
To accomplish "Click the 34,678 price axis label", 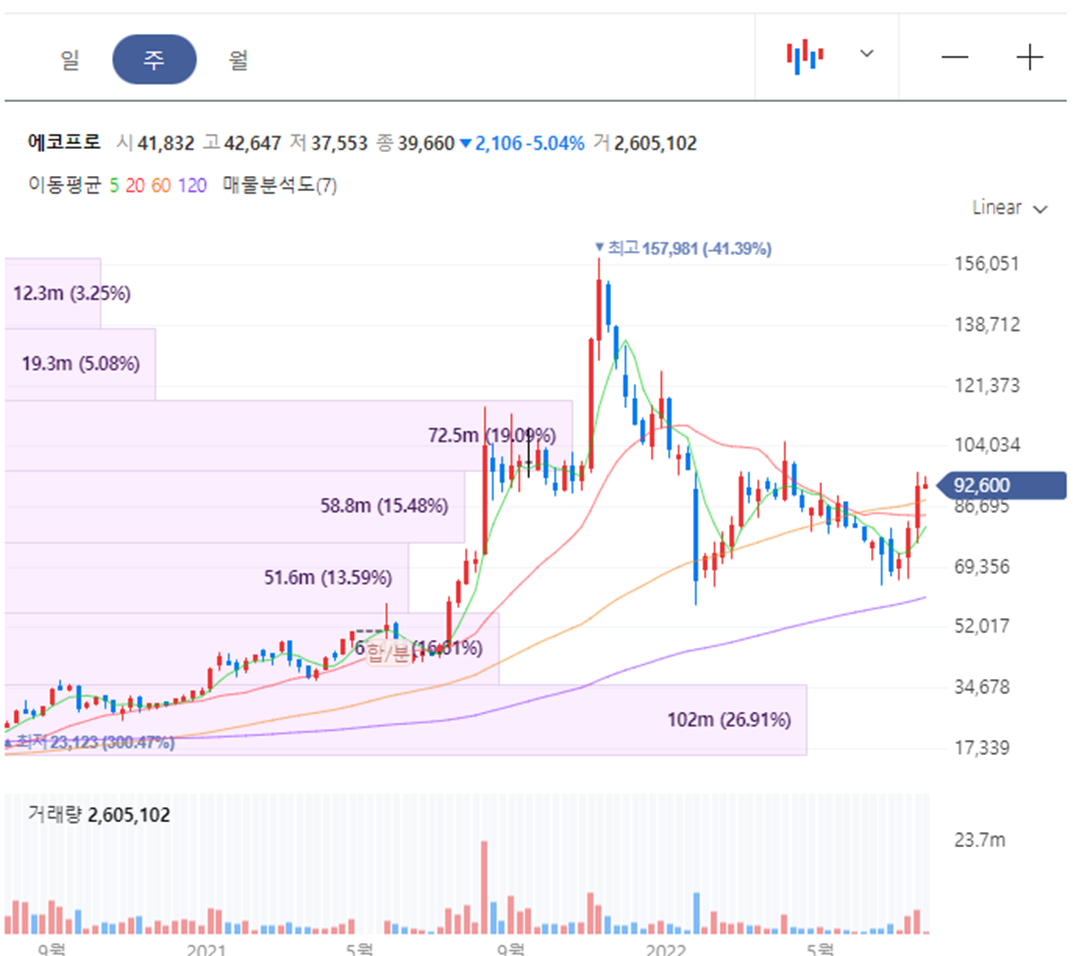I will (x=982, y=687).
